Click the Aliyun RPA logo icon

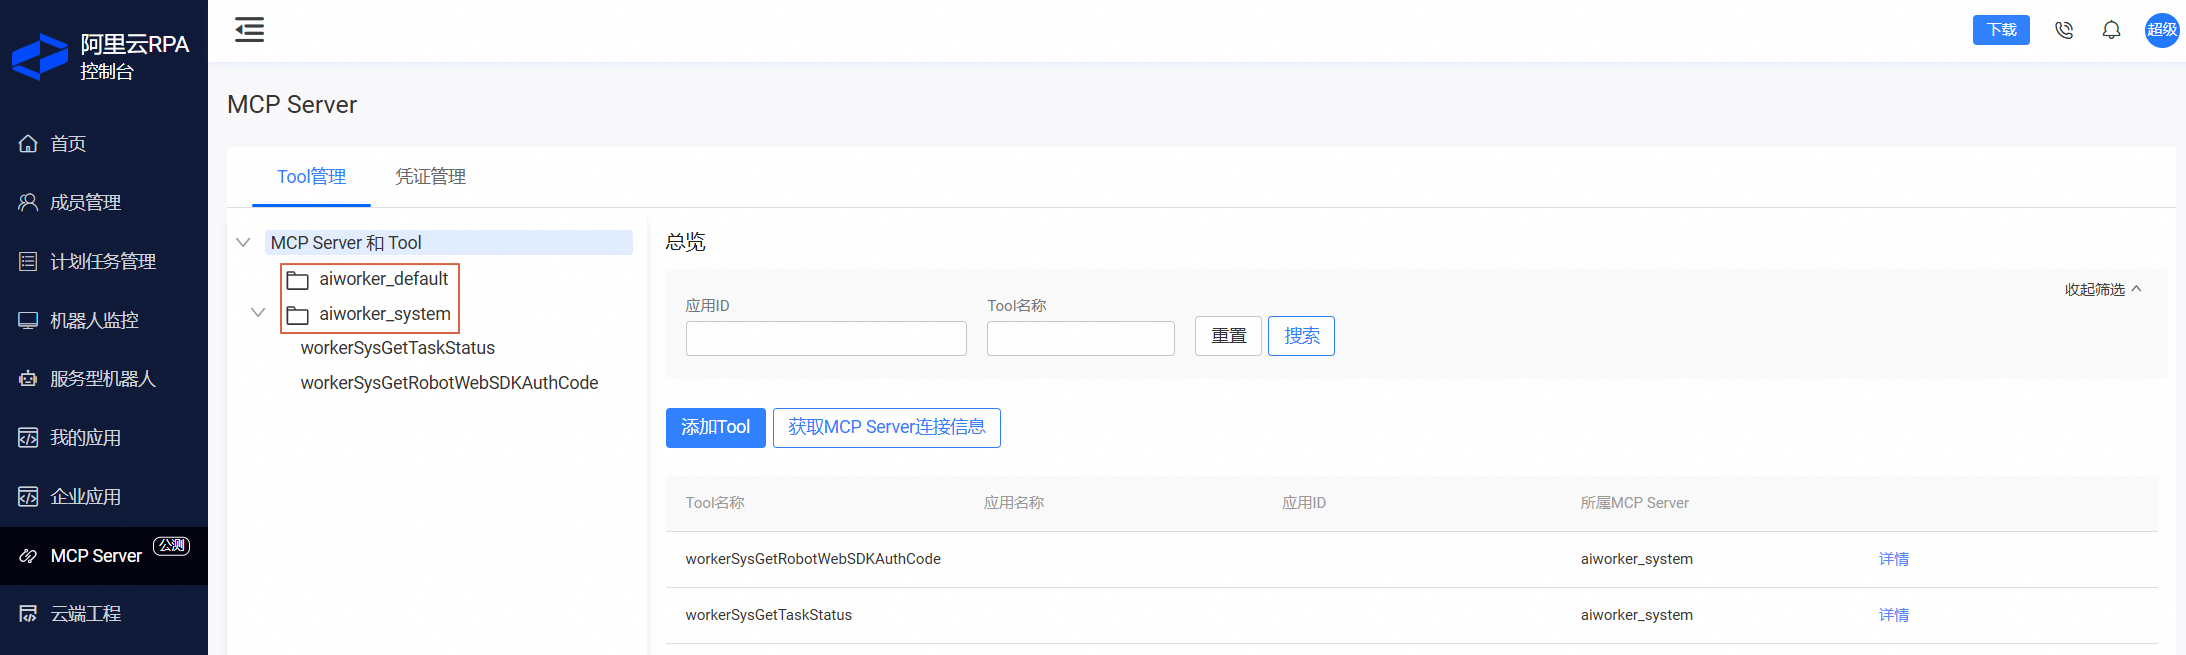point(40,57)
